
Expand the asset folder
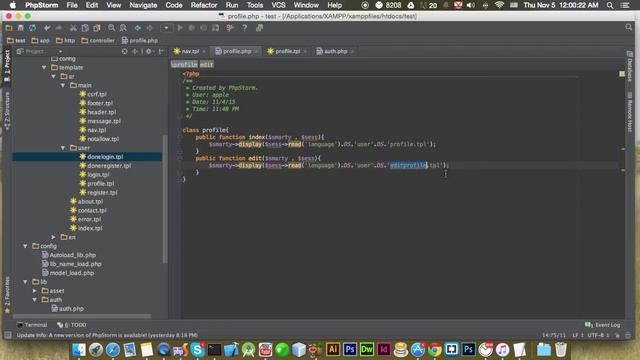pyautogui.click(x=35, y=291)
